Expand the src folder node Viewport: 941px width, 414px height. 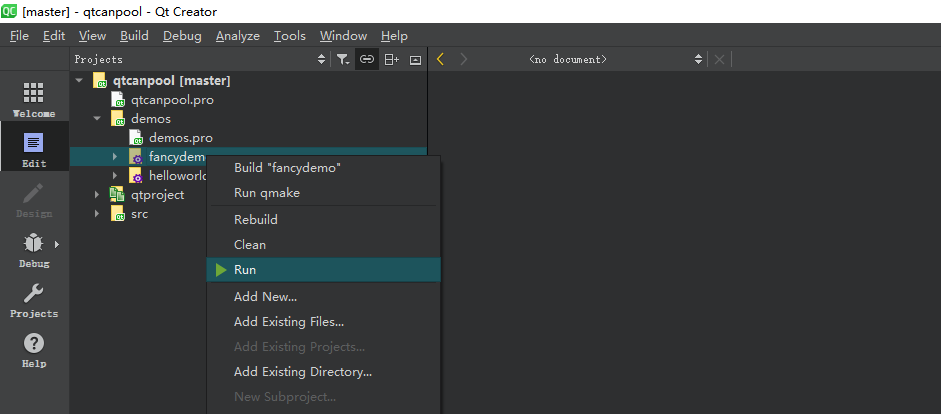point(97,214)
